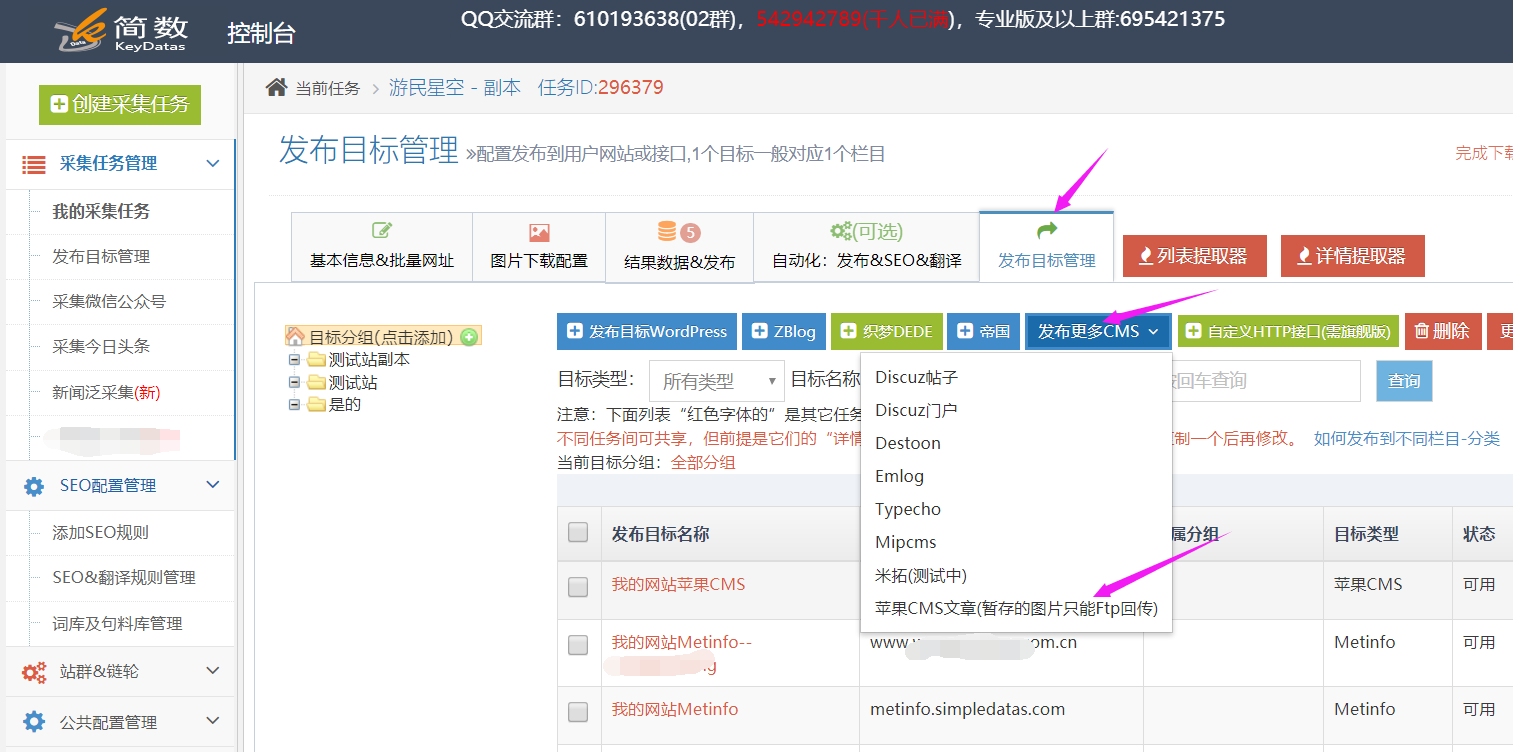
Task: Toggle the select-all checkbox in table header
Action: (578, 533)
